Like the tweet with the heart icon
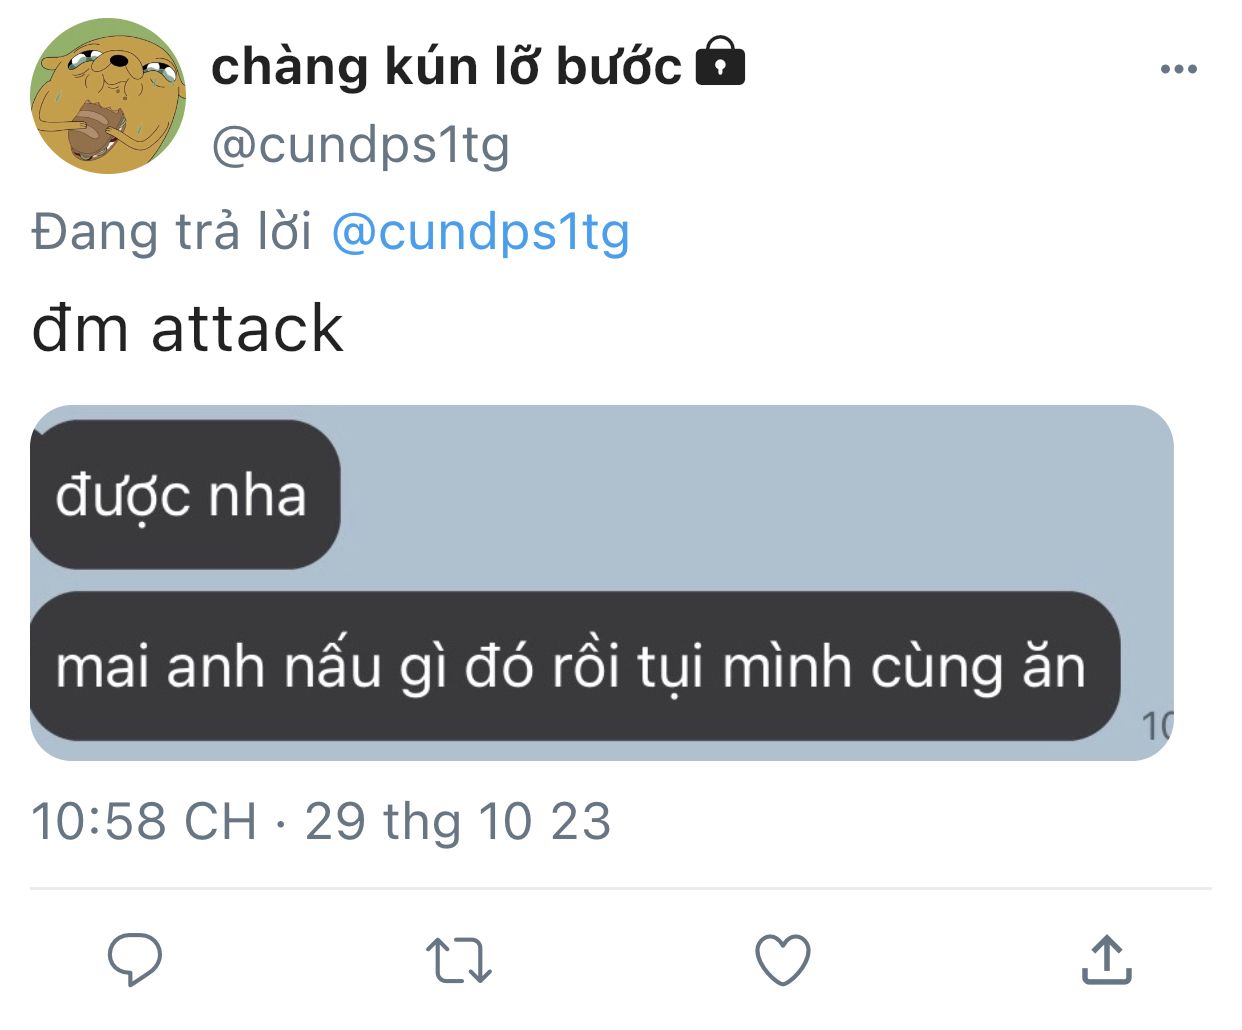Viewport: 1242px width, 1030px height. click(x=782, y=960)
